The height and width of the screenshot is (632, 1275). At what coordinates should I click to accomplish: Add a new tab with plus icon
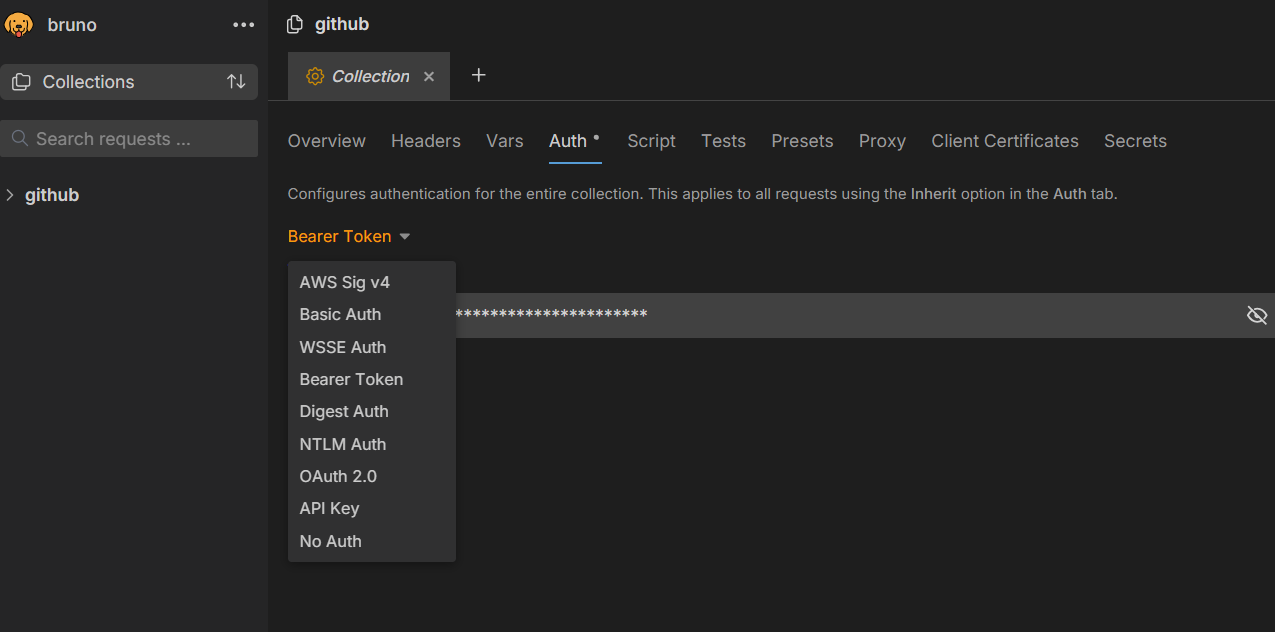pos(479,75)
